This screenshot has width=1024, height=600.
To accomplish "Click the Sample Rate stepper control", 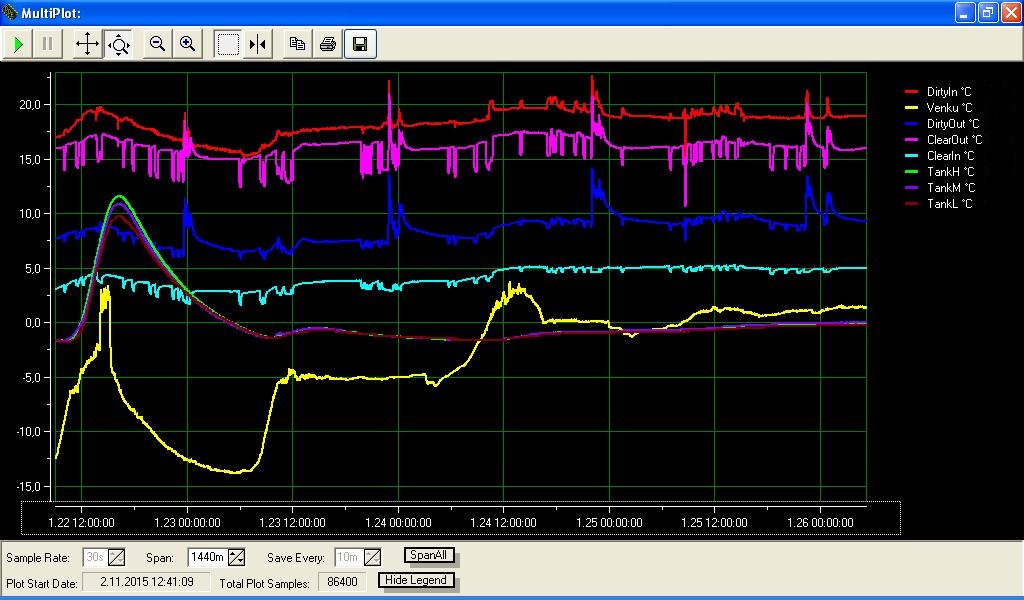I will (x=117, y=557).
